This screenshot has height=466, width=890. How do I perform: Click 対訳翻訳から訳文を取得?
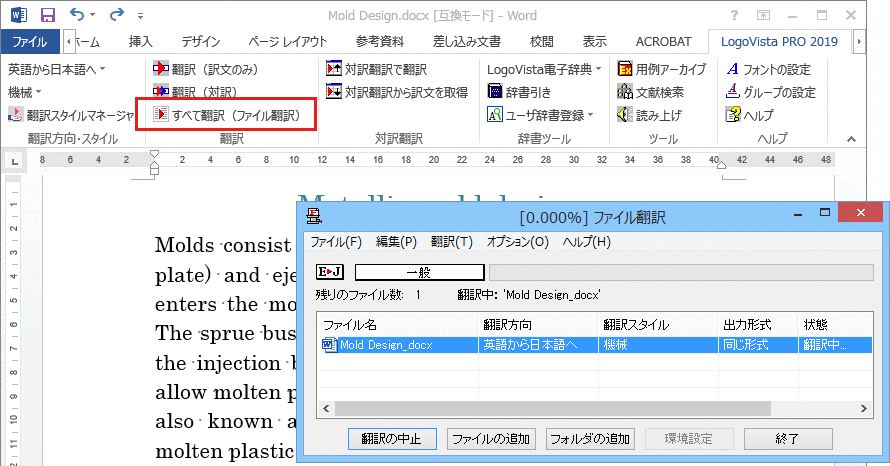(x=397, y=92)
